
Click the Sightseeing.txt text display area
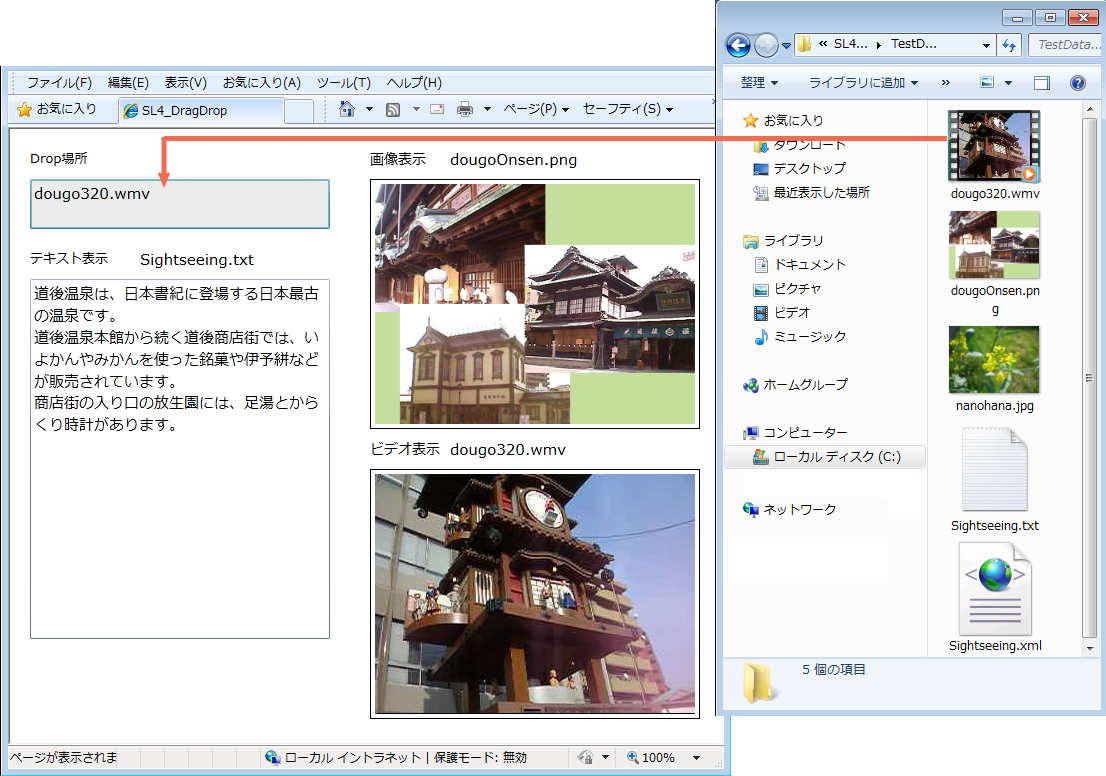[180, 459]
